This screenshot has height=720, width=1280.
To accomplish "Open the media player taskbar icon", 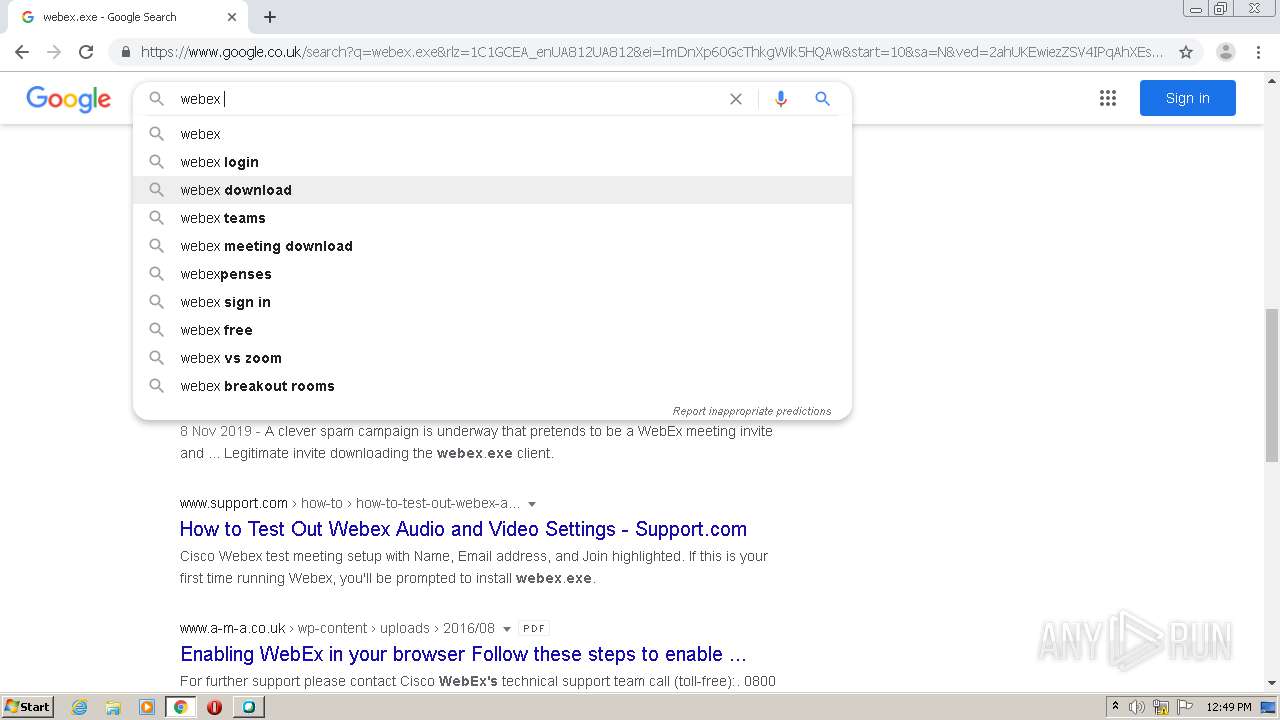I will click(x=147, y=707).
